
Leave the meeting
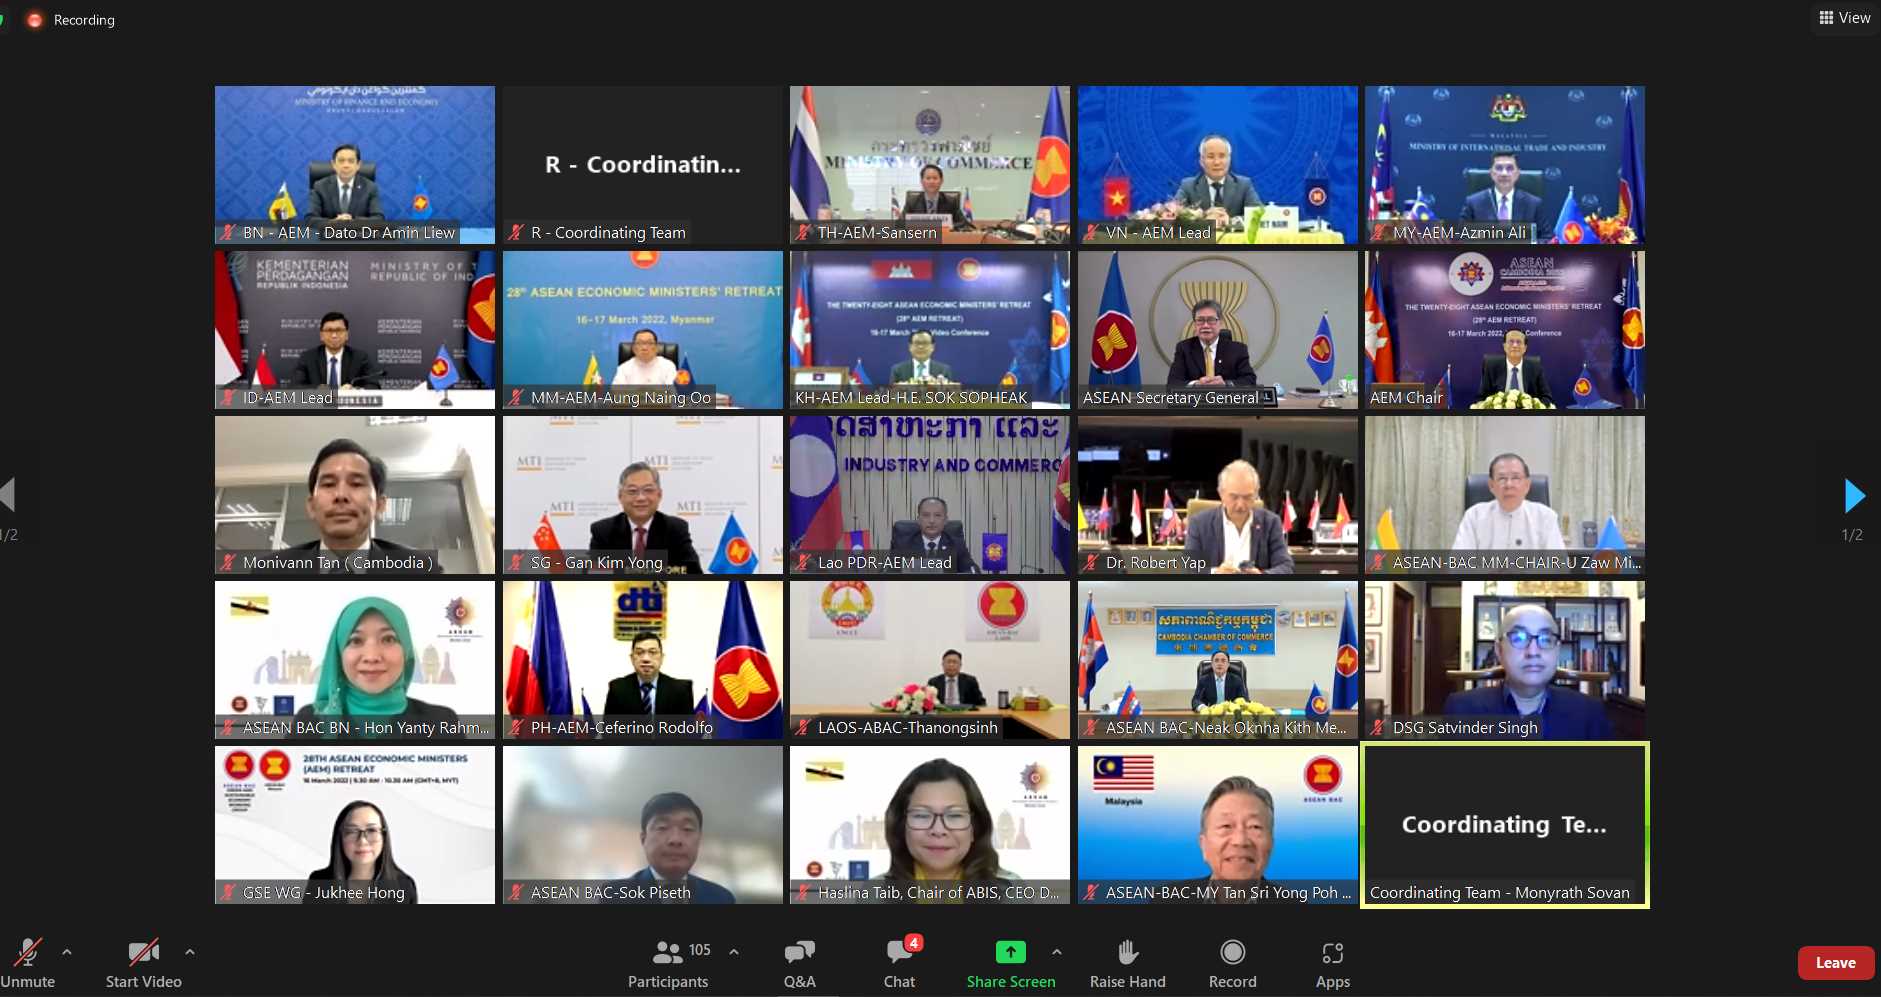pos(1836,963)
